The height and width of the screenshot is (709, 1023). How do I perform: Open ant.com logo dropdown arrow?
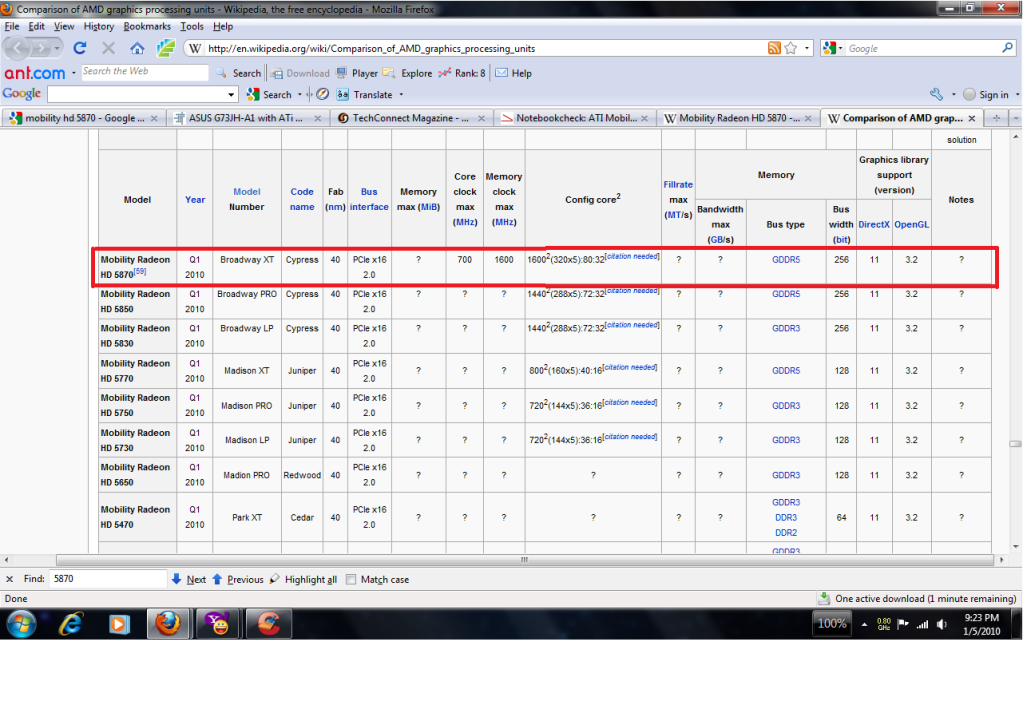(x=74, y=73)
